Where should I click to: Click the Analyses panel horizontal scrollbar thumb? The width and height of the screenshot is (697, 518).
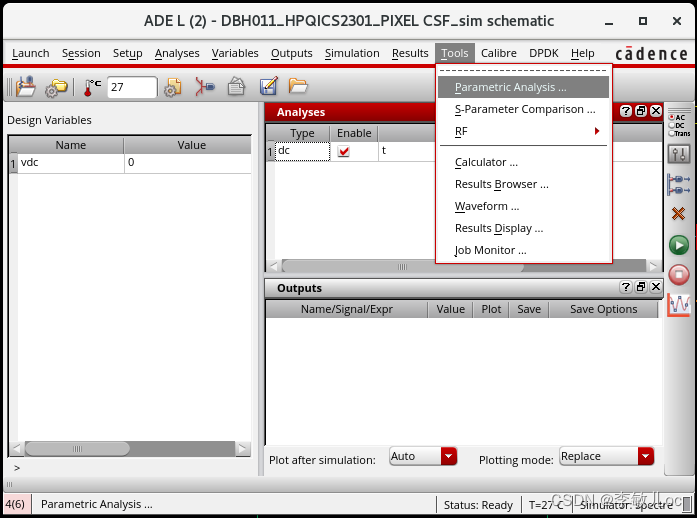tap(403, 267)
